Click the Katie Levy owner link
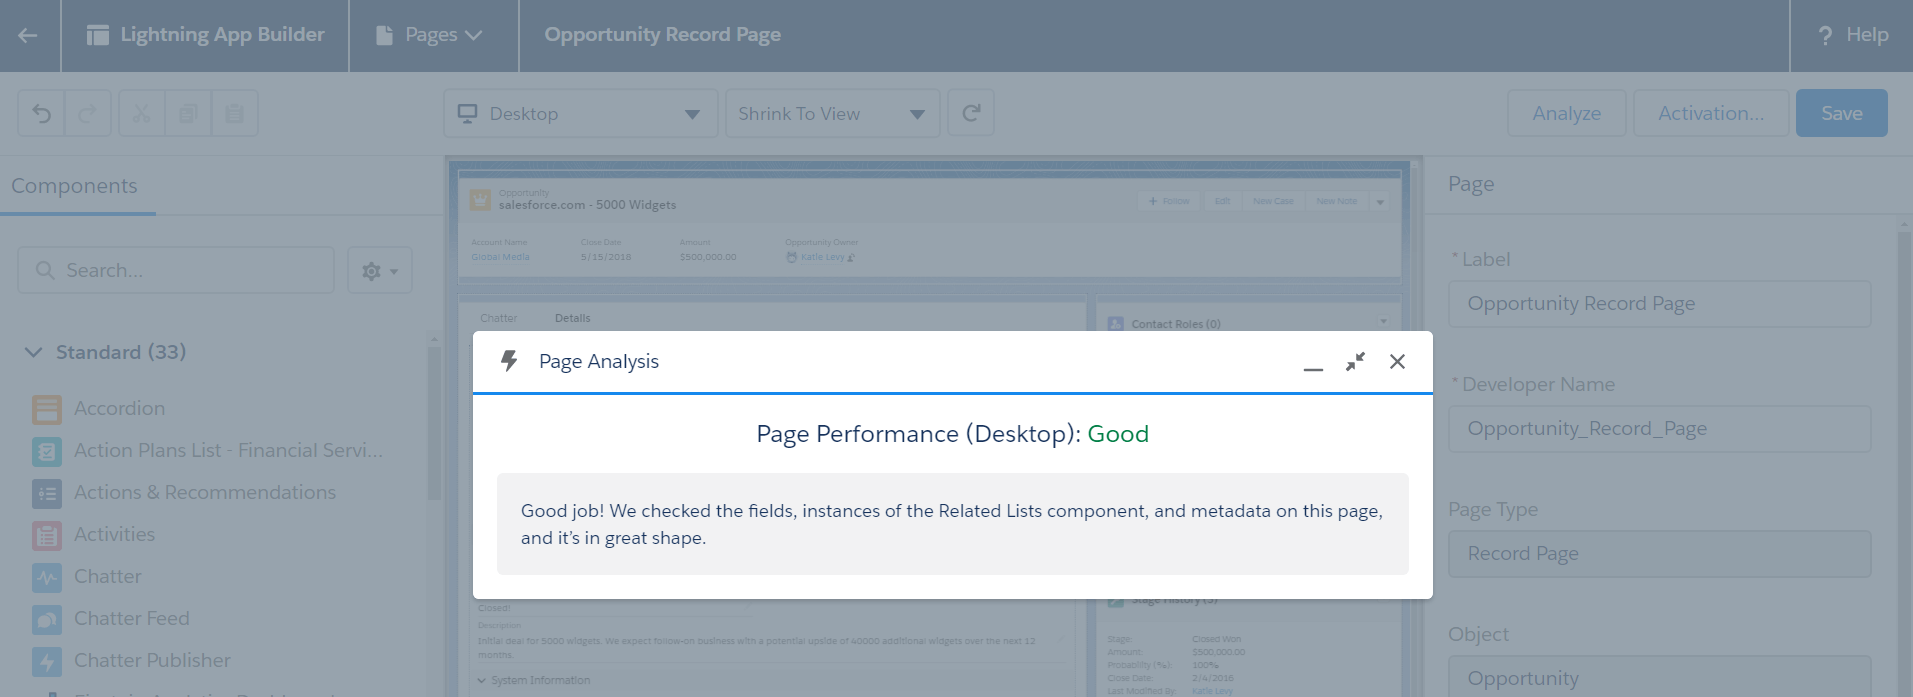This screenshot has height=697, width=1913. coord(822,257)
